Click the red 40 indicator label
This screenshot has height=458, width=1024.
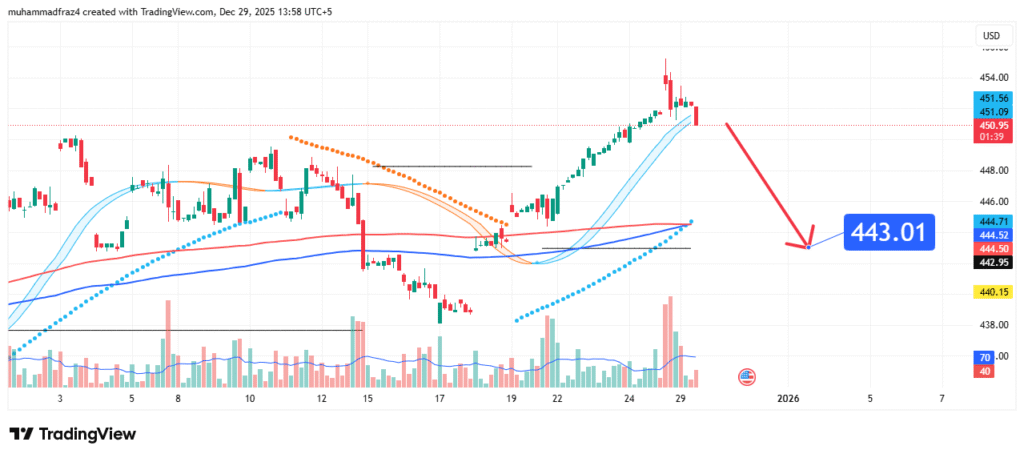984,371
